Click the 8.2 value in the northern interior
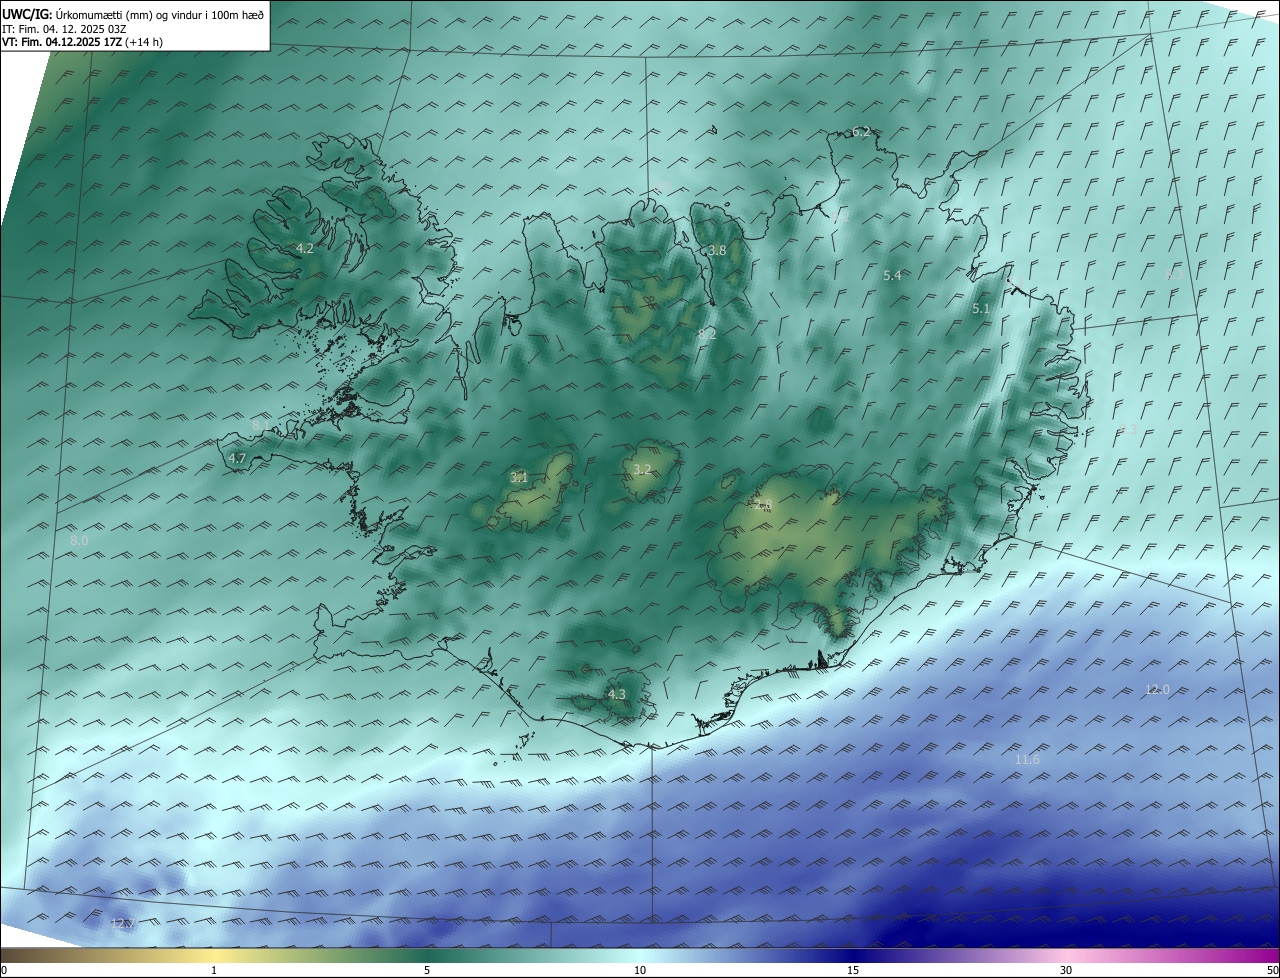This screenshot has height=978, width=1280. click(x=707, y=334)
